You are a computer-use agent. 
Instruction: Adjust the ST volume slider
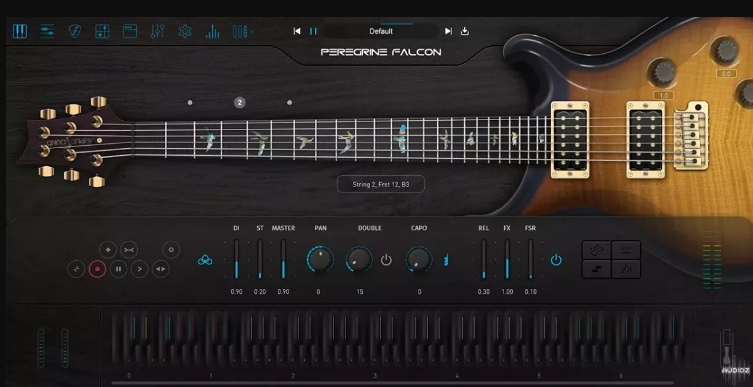tap(260, 259)
